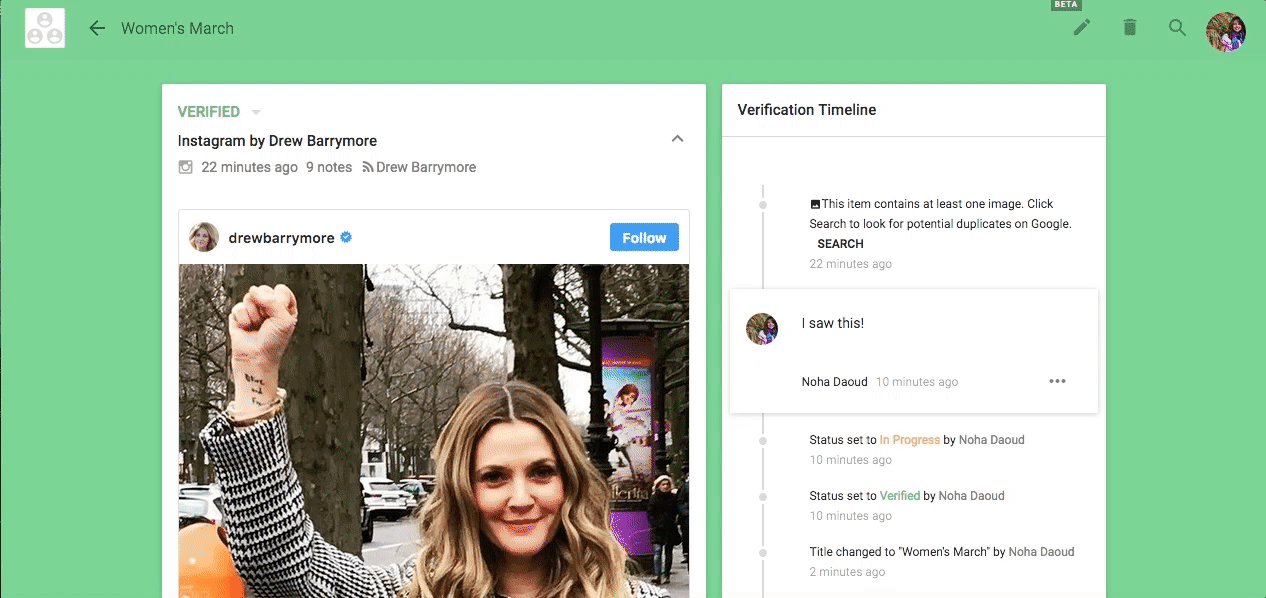Open Drew Barrymore feed source link
1266x598 pixels.
pyautogui.click(x=419, y=167)
